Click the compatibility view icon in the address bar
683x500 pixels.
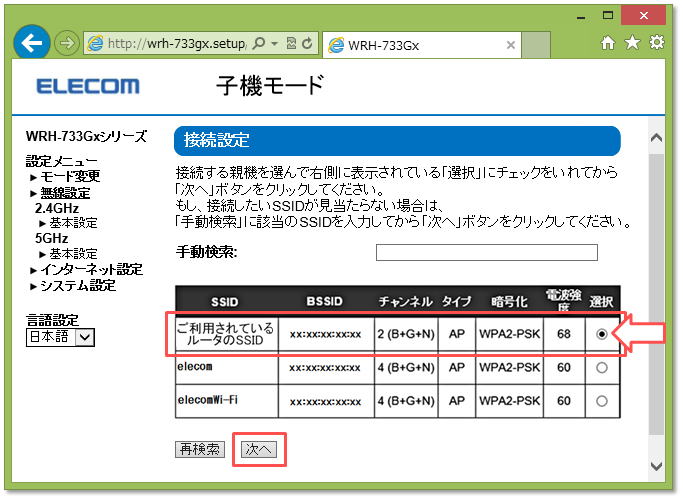291,43
